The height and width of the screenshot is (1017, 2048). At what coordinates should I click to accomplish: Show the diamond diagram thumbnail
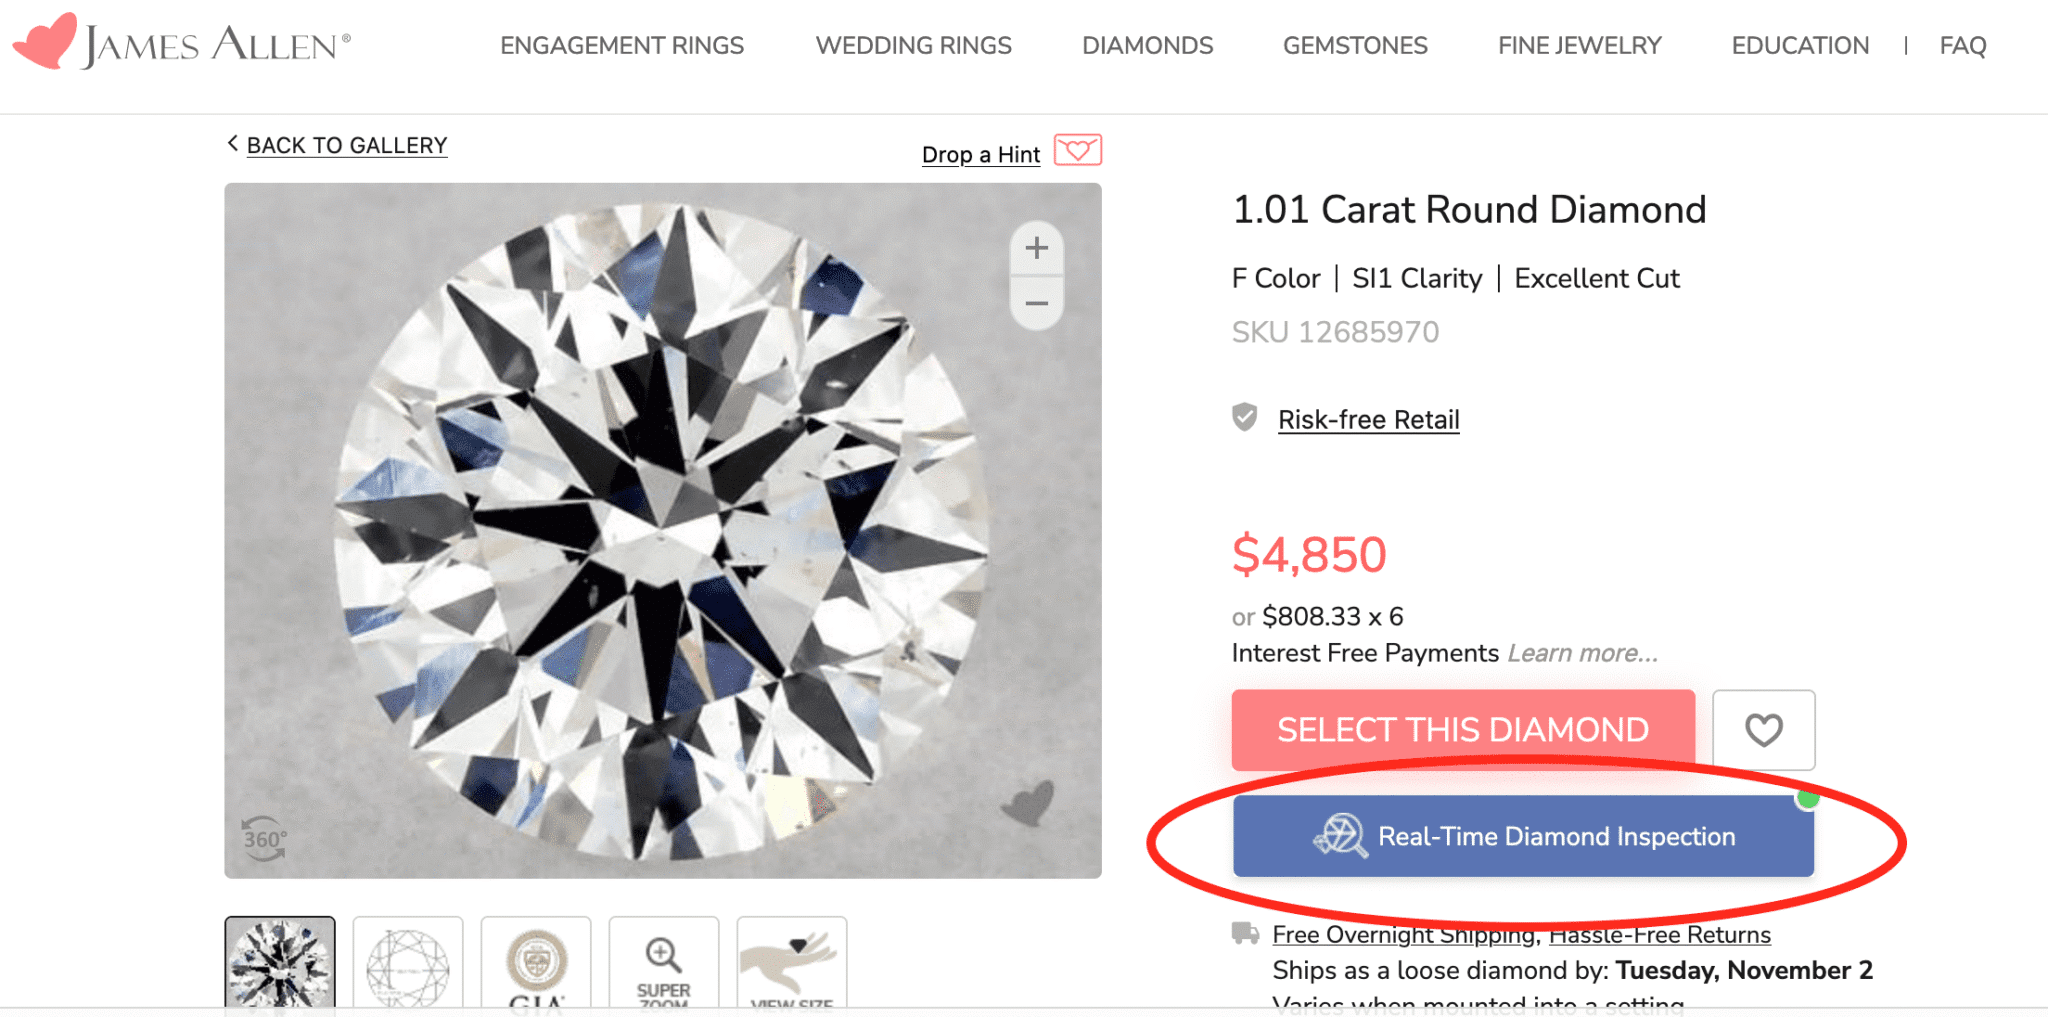[x=408, y=965]
